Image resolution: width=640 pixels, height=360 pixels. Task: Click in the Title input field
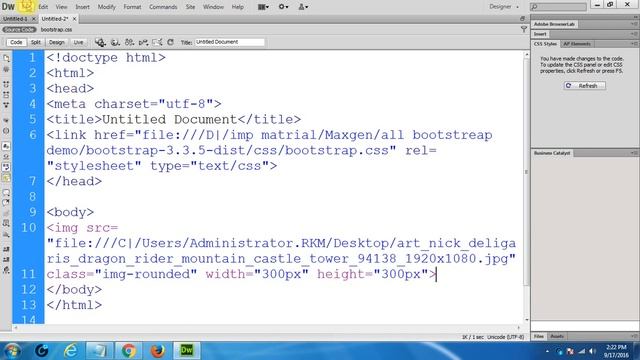[229, 42]
